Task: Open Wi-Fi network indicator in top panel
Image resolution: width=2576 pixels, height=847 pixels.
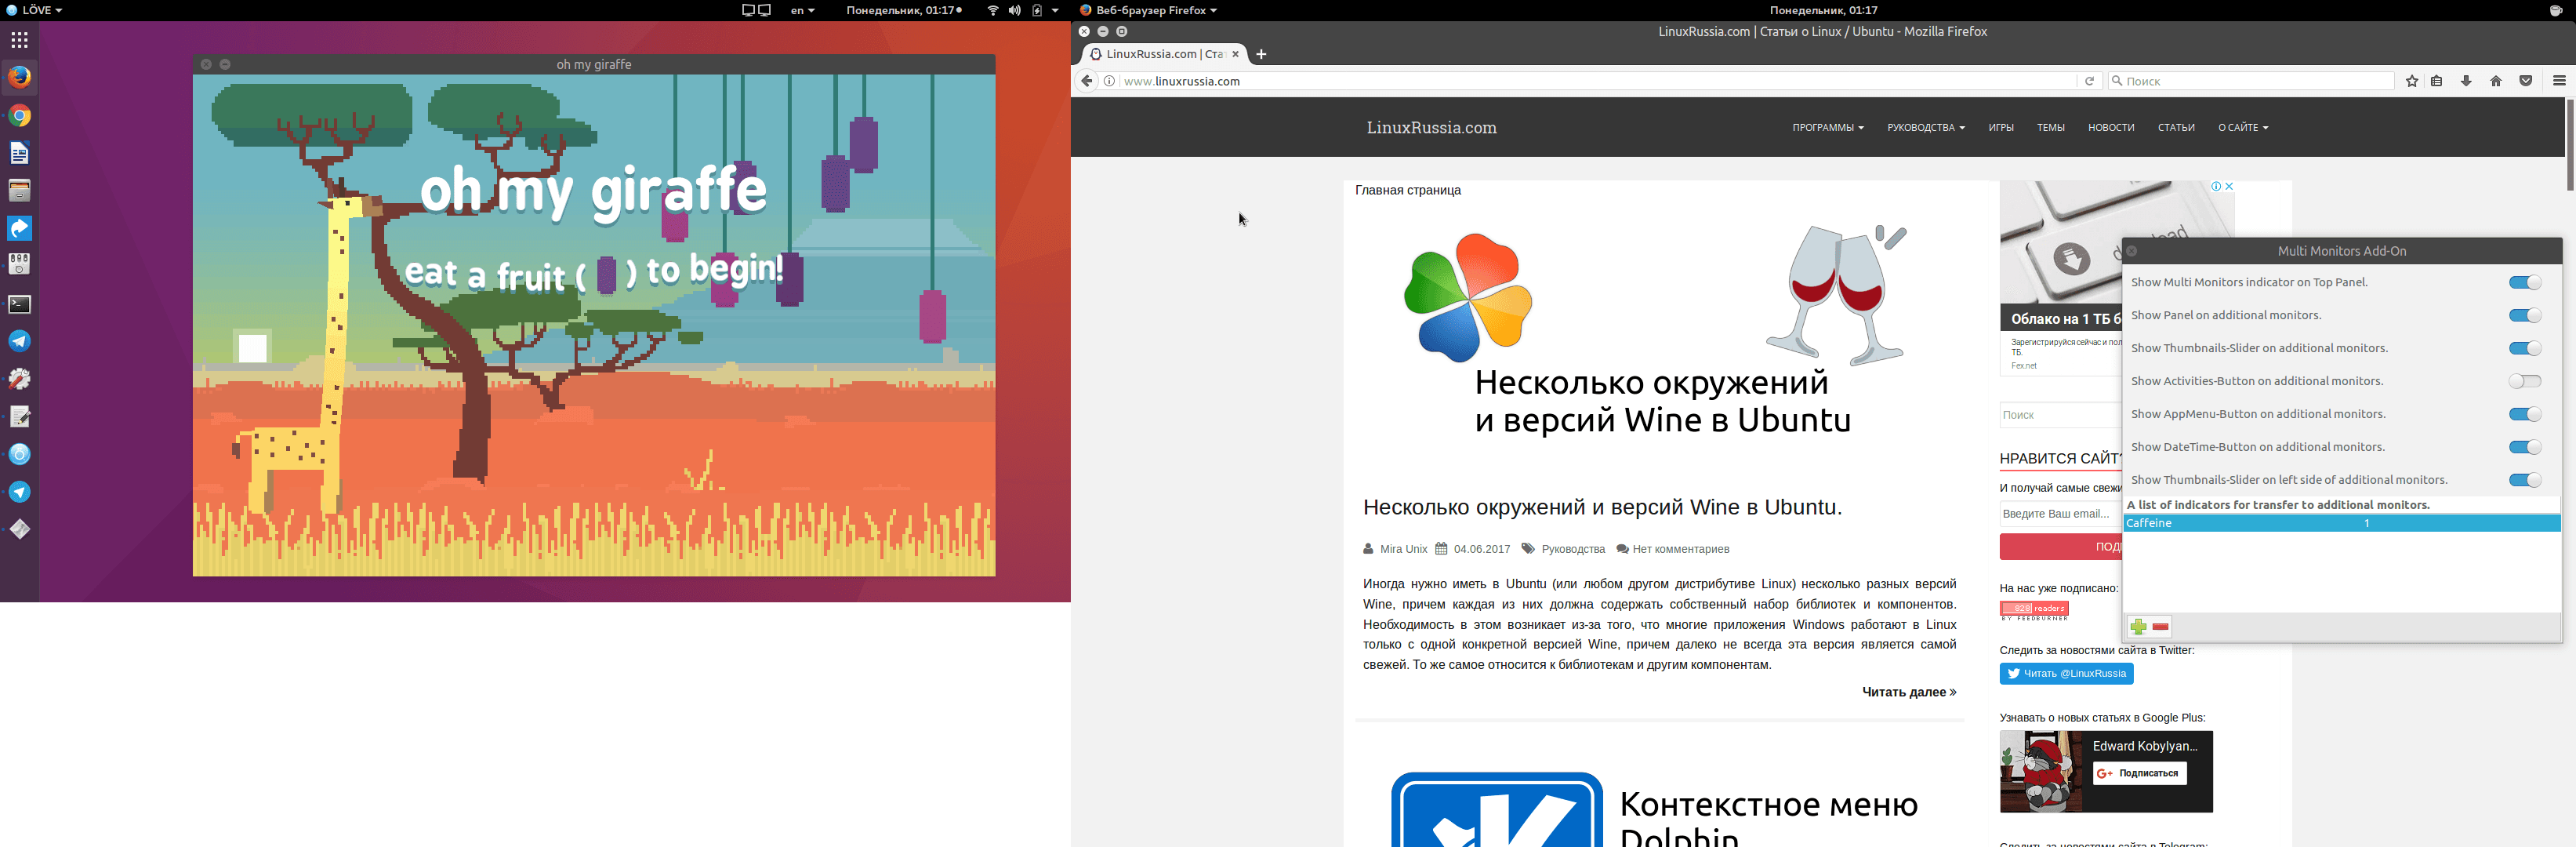Action: 993,10
